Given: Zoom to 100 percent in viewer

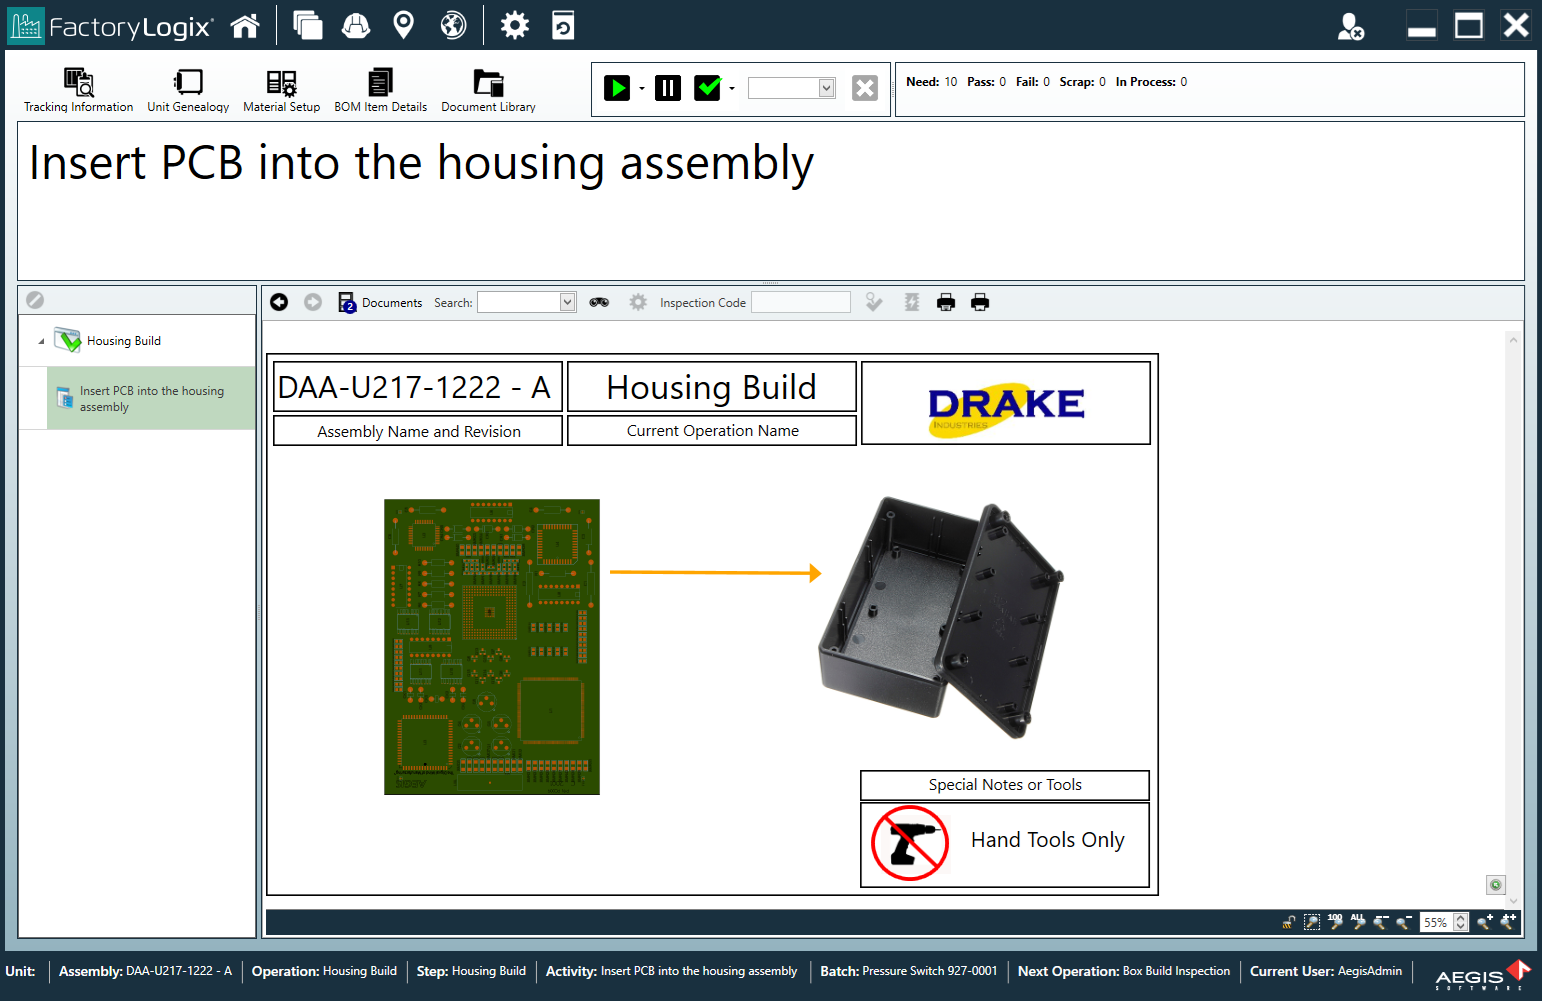Looking at the screenshot, I should coord(1335,921).
